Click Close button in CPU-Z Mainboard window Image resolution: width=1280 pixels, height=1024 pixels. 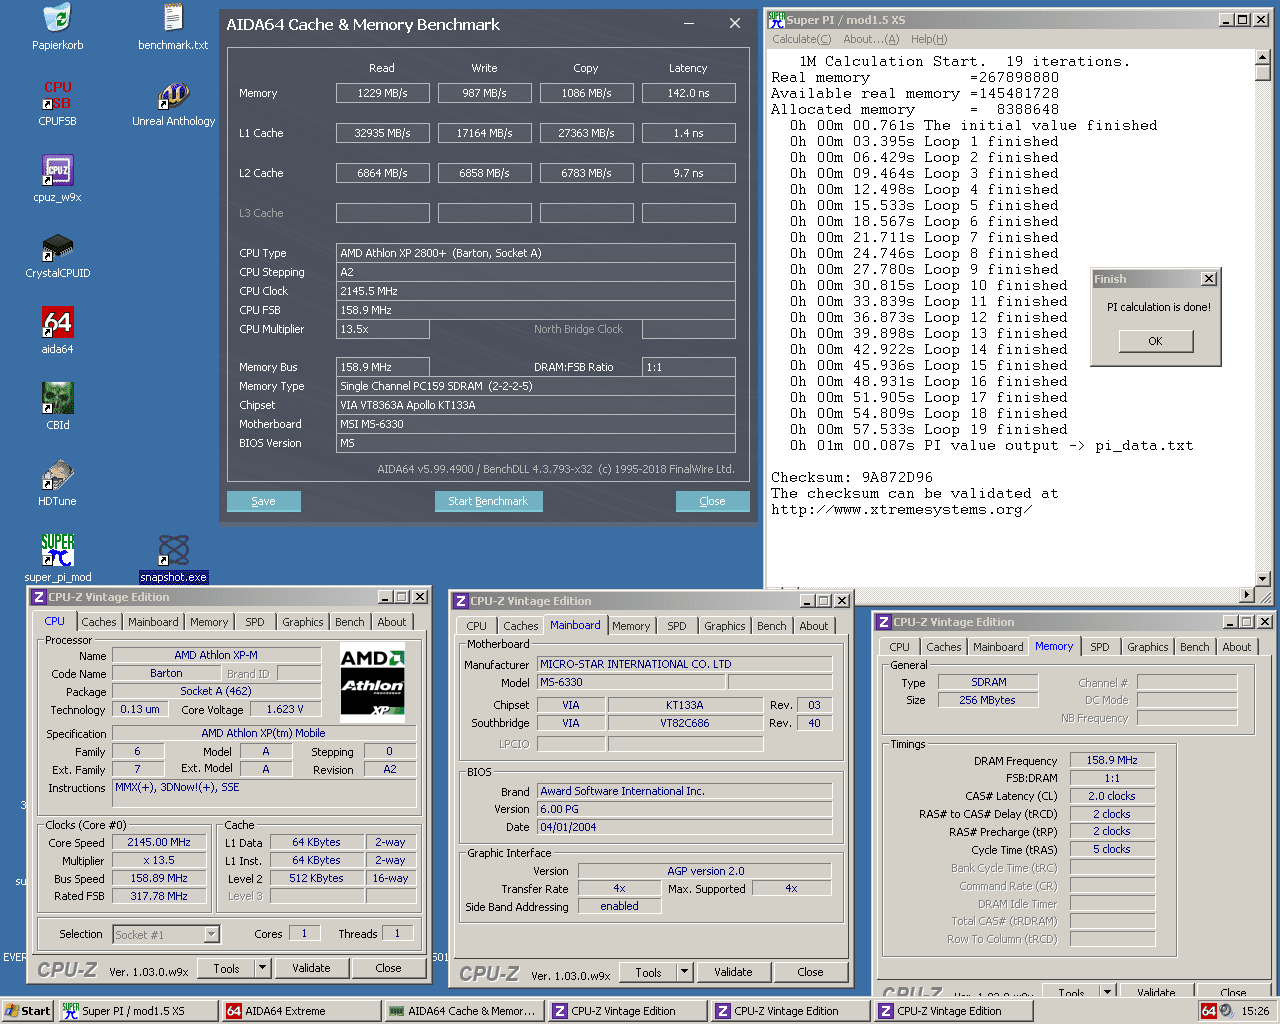click(x=811, y=972)
